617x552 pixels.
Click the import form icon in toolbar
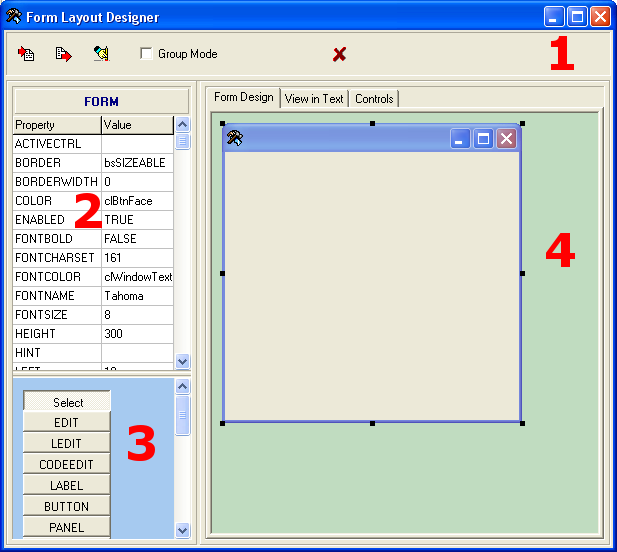[27, 54]
